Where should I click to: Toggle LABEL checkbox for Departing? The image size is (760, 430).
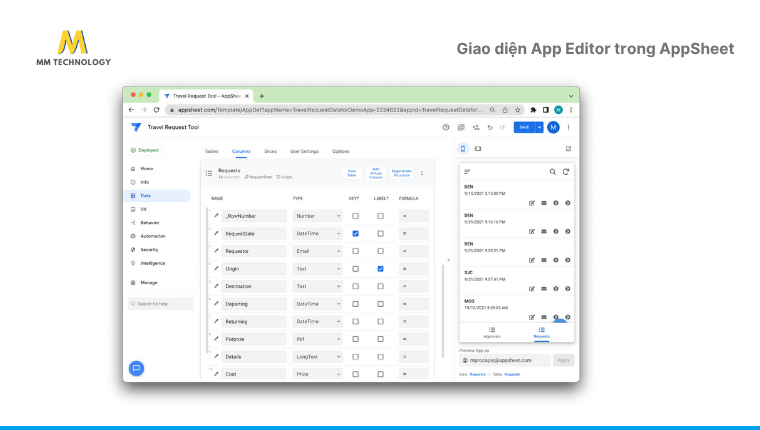click(380, 304)
